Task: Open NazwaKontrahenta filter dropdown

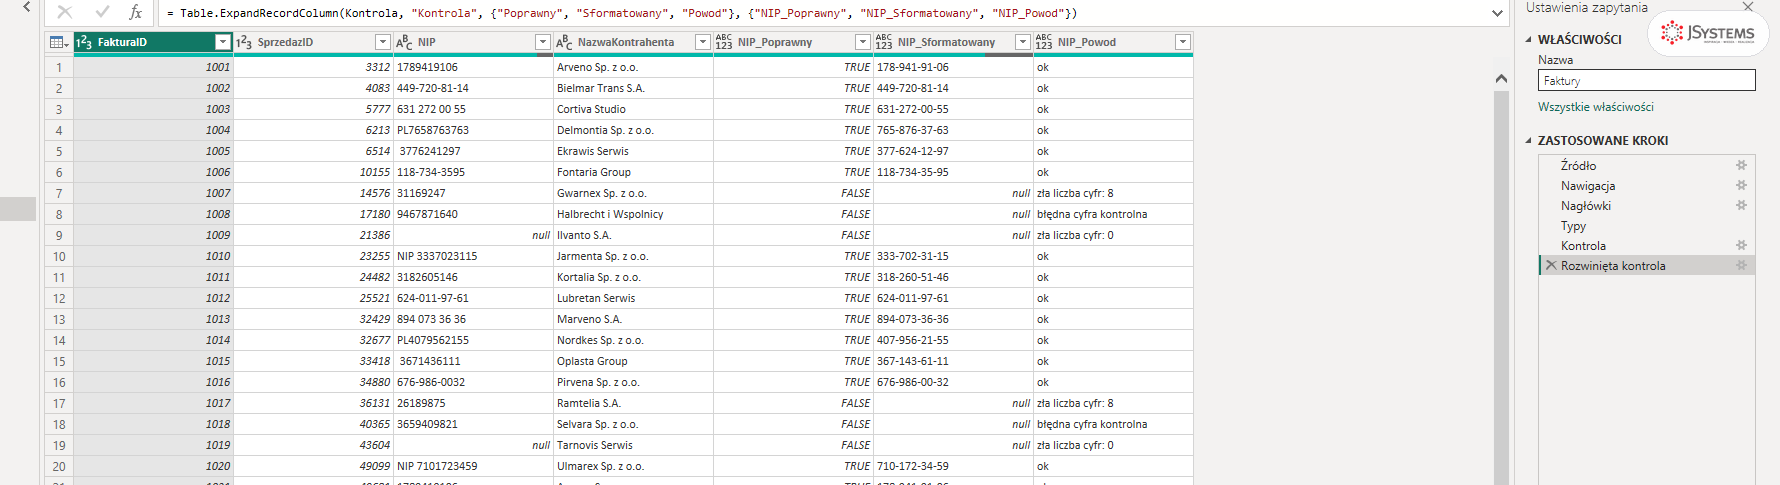Action: [702, 42]
